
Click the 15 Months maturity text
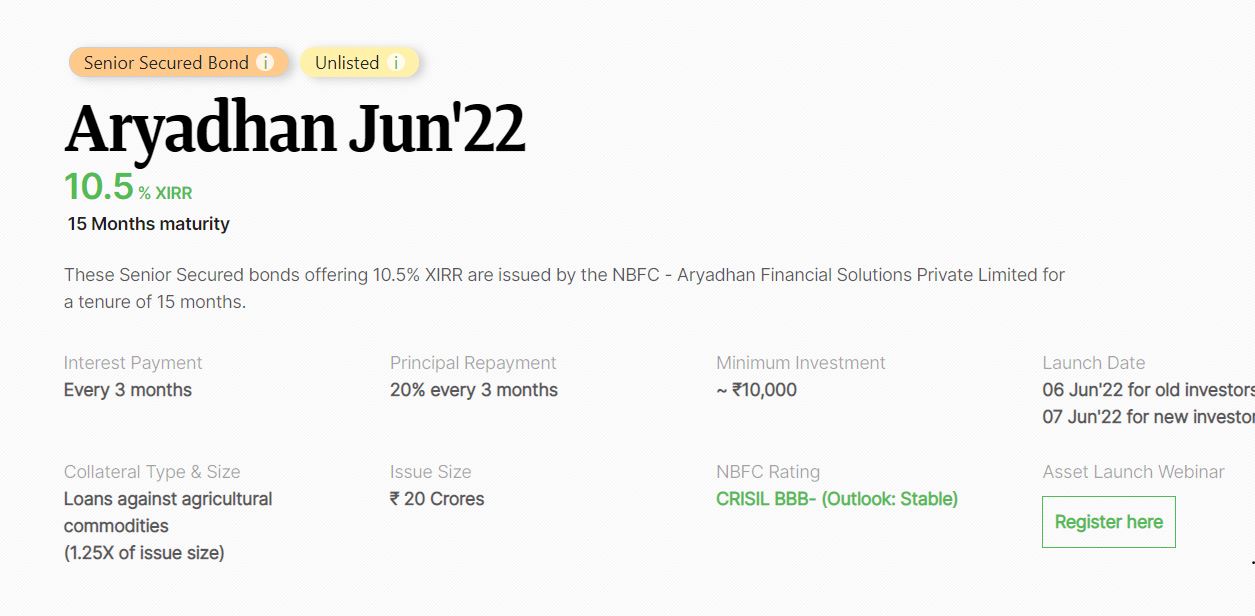pos(148,224)
